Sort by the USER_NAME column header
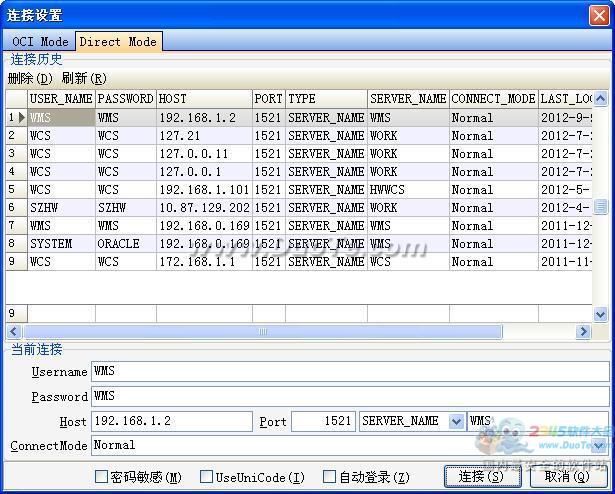615x494 pixels. (x=61, y=99)
